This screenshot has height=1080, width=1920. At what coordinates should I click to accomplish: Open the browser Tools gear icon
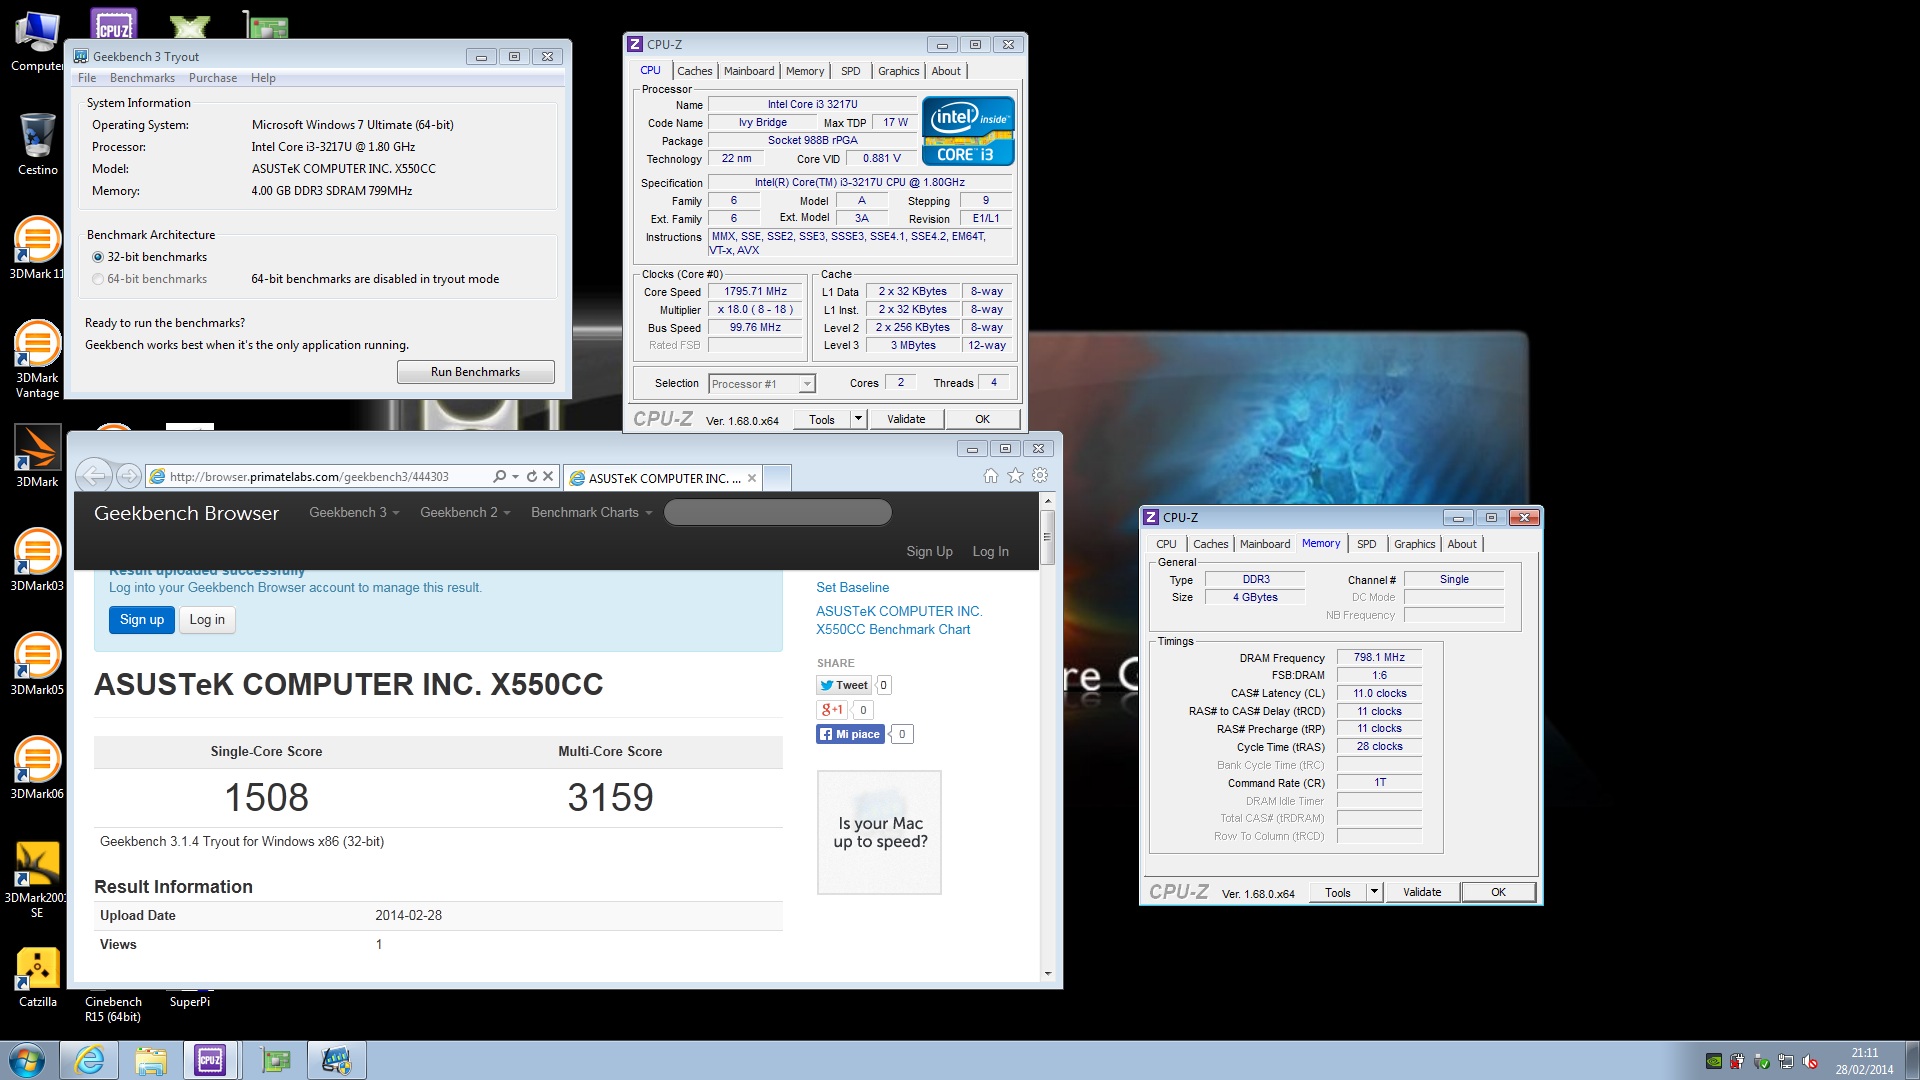pos(1040,476)
